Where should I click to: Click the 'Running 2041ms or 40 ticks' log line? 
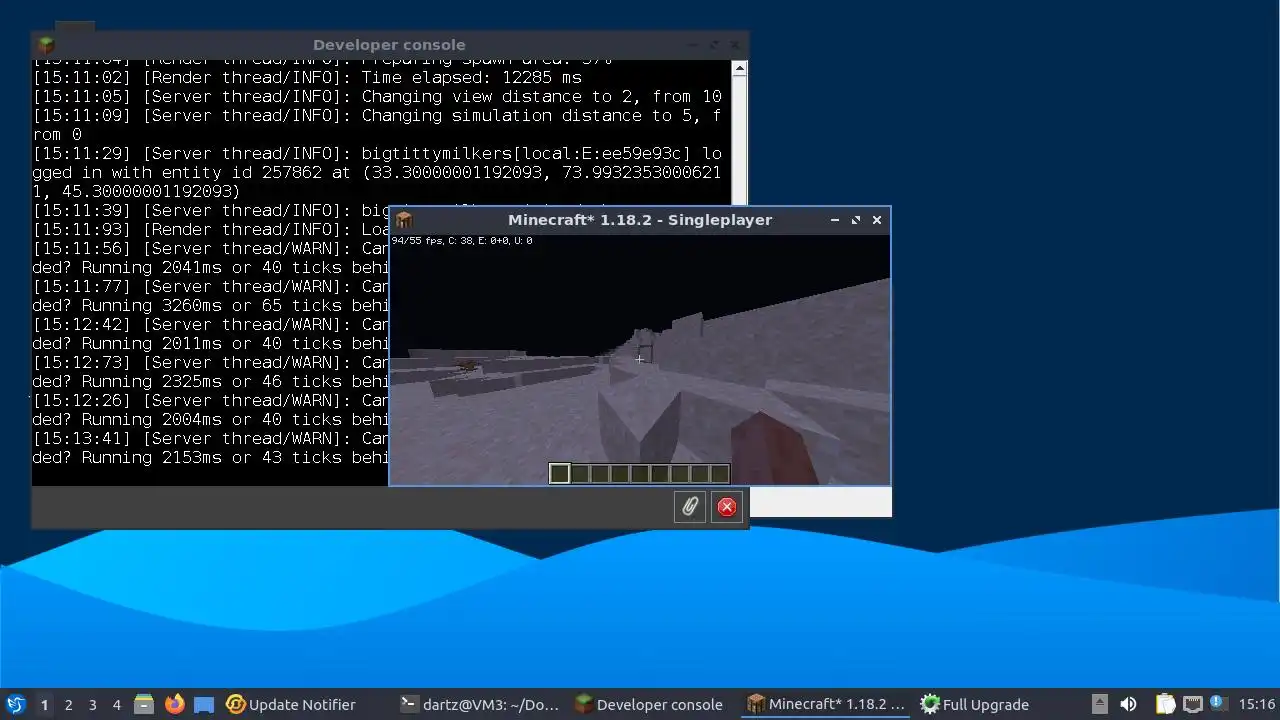click(x=210, y=267)
